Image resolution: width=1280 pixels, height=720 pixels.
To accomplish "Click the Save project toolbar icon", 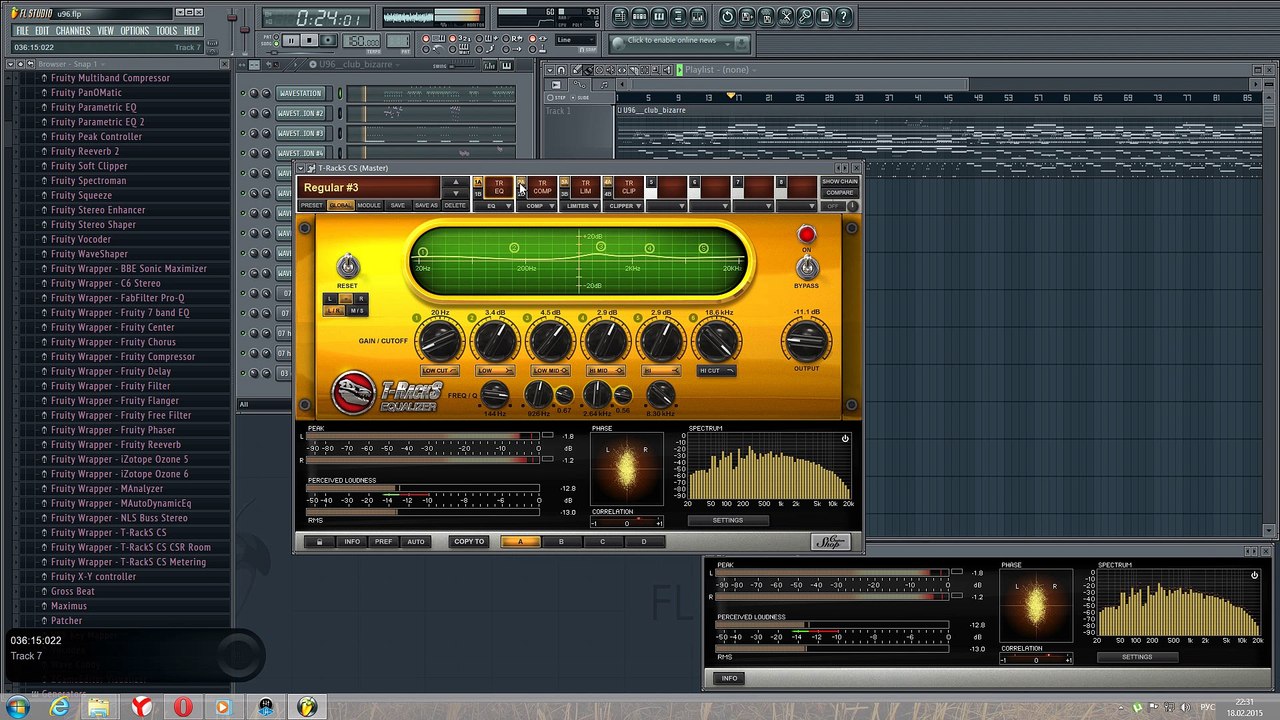I will [747, 17].
